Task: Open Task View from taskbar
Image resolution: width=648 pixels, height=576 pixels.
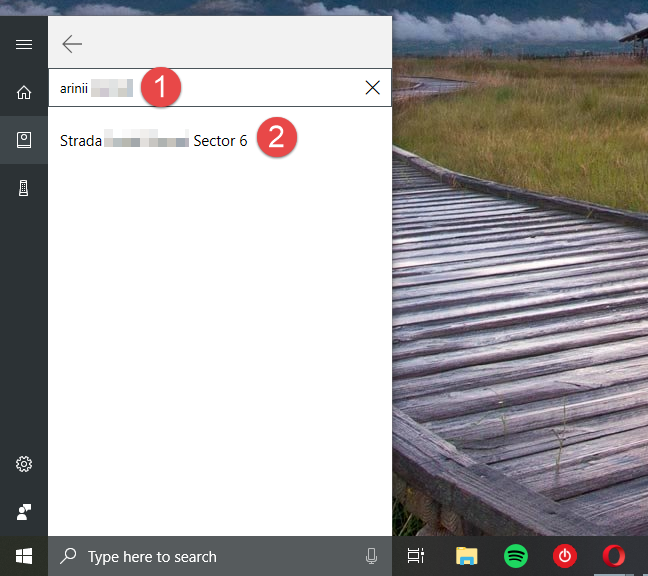Action: pyautogui.click(x=416, y=556)
